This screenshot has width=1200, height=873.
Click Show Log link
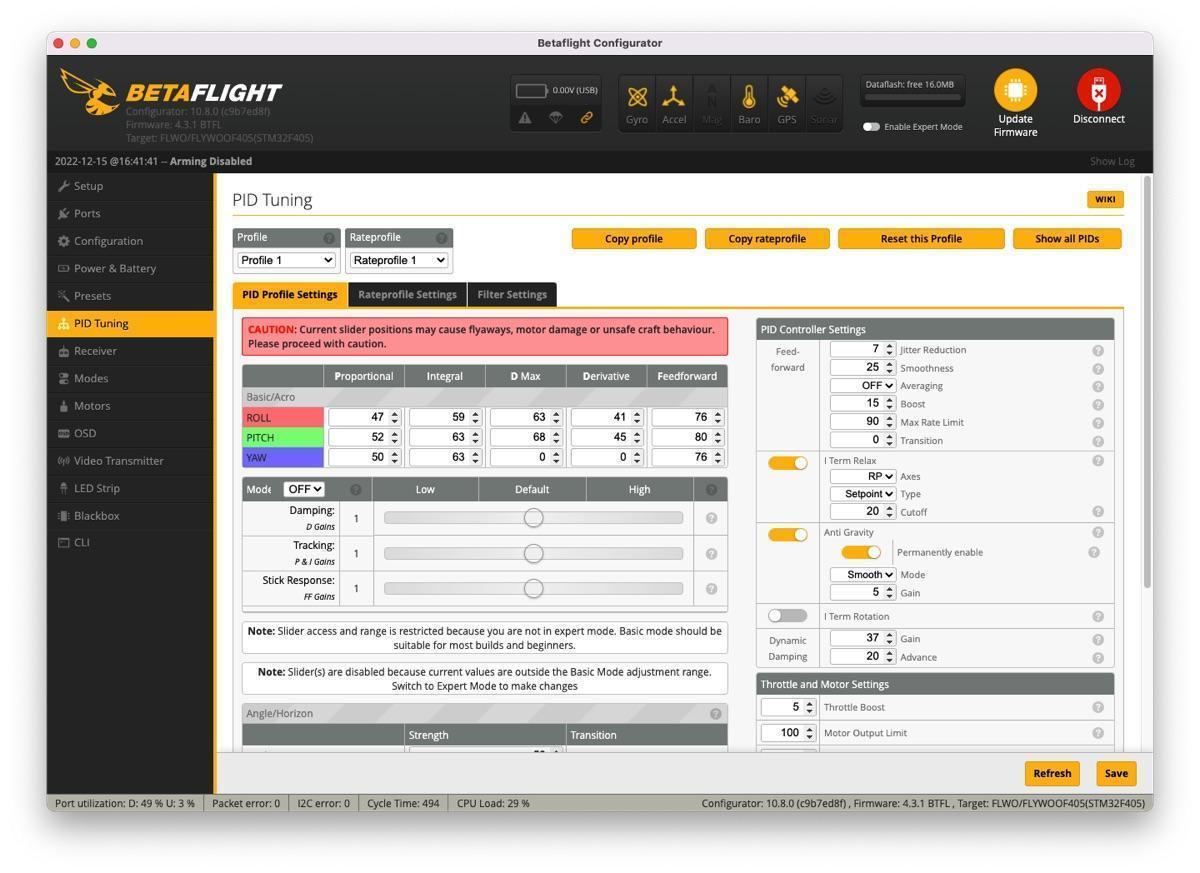1112,161
